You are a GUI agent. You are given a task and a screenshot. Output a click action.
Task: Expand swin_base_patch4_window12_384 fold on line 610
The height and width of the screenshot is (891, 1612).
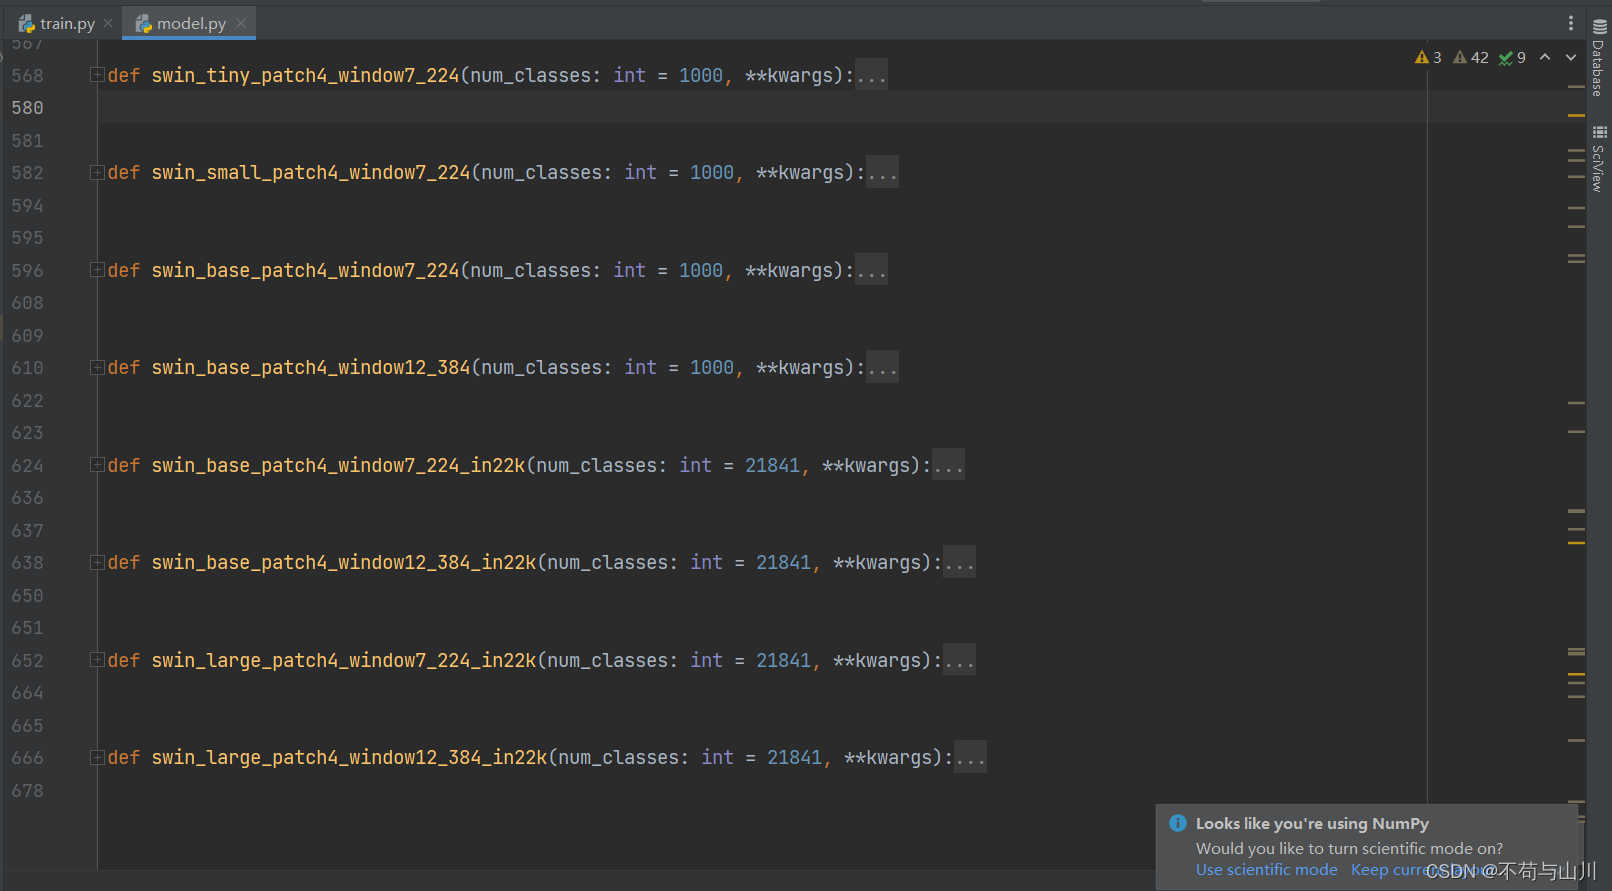click(x=97, y=367)
